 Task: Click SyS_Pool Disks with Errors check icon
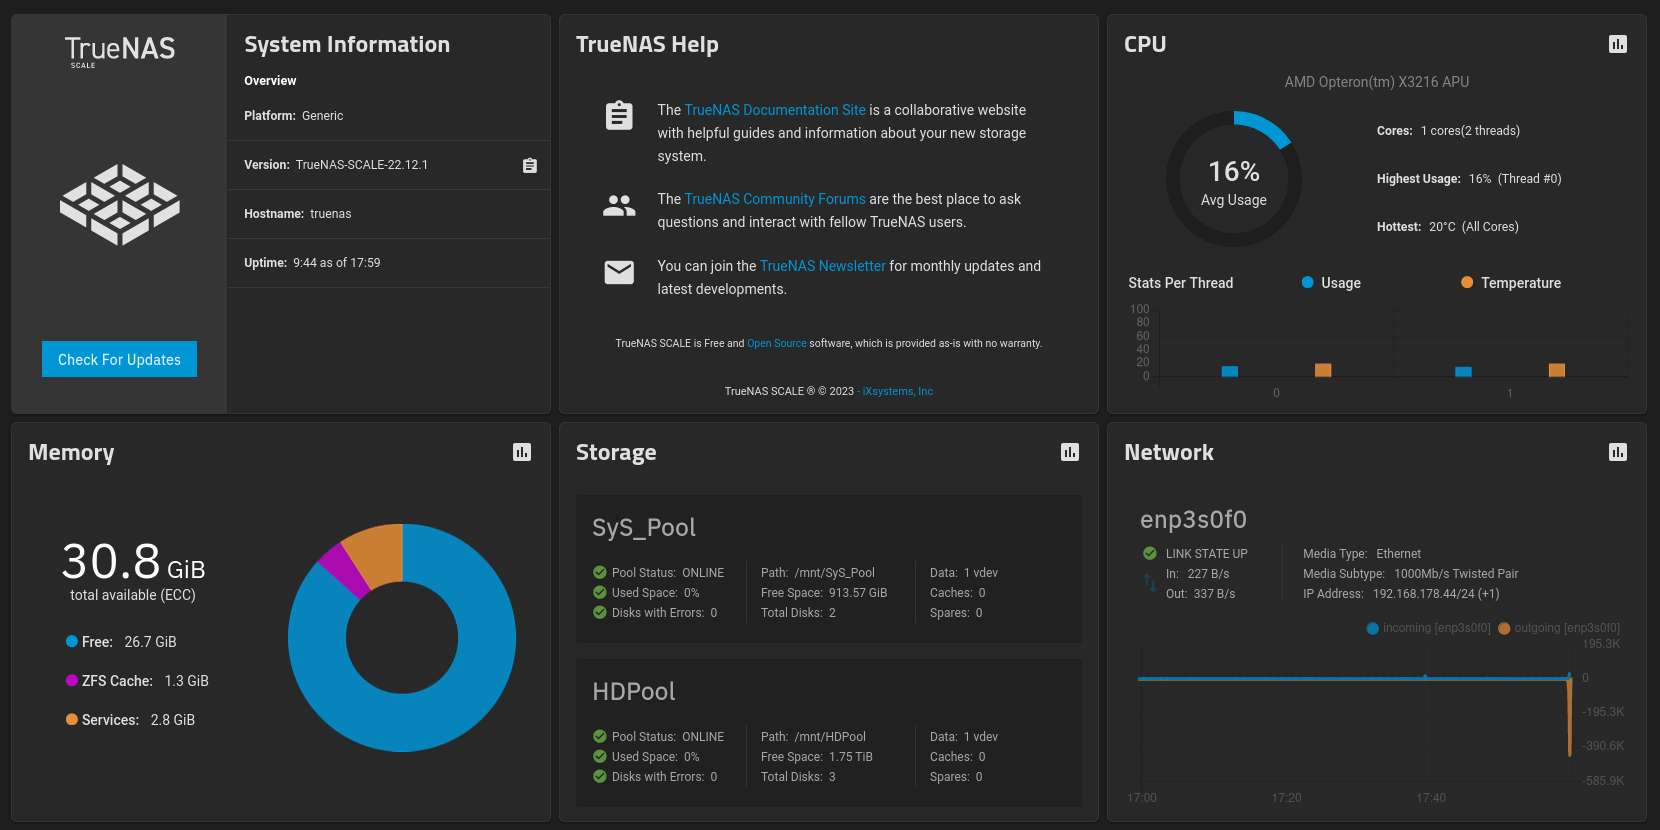pyautogui.click(x=600, y=613)
